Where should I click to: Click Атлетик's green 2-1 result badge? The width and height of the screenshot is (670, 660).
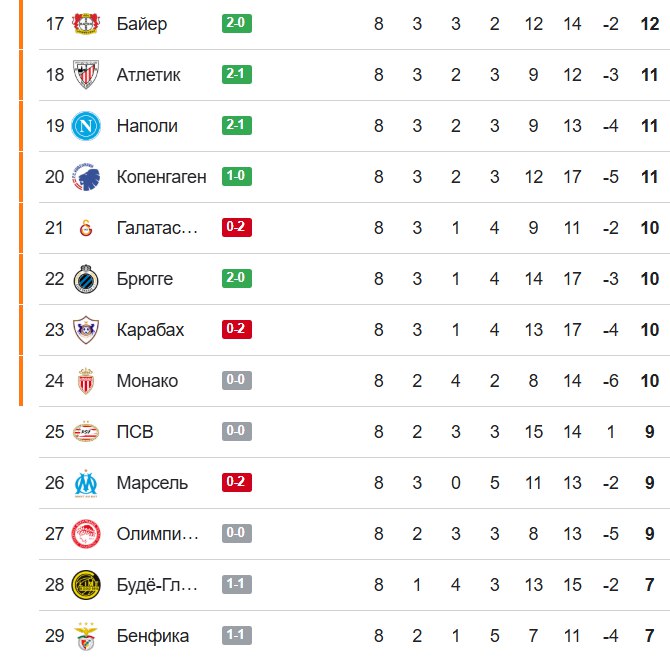pyautogui.click(x=237, y=74)
